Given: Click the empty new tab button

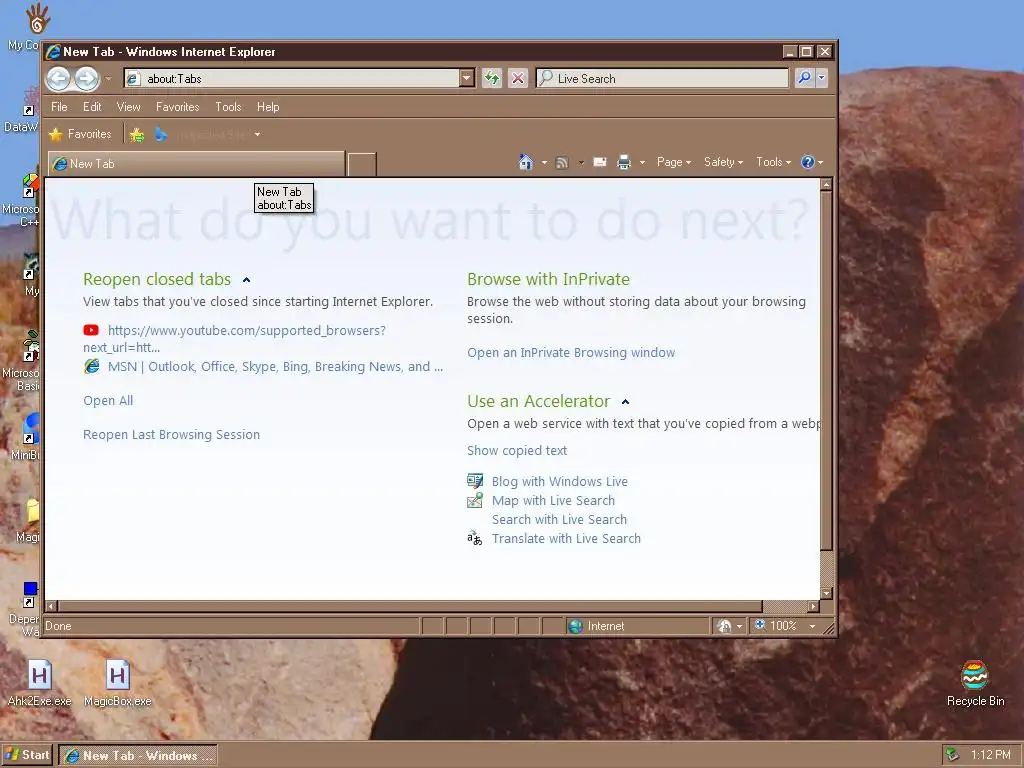Looking at the screenshot, I should (x=362, y=165).
